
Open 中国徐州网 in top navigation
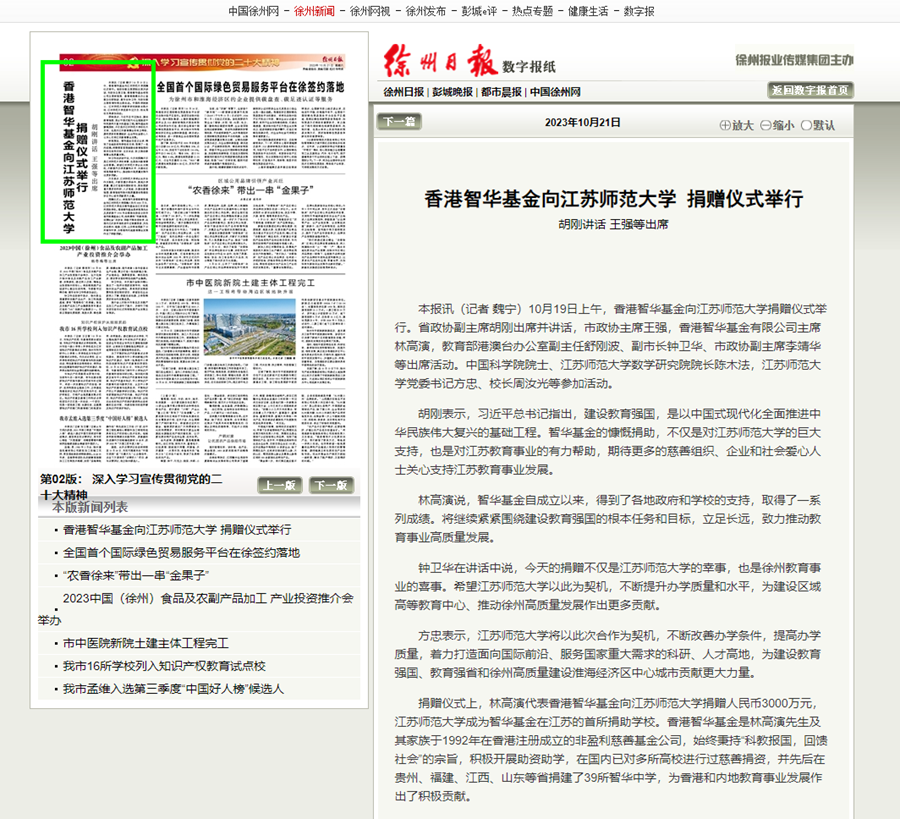pyautogui.click(x=253, y=11)
